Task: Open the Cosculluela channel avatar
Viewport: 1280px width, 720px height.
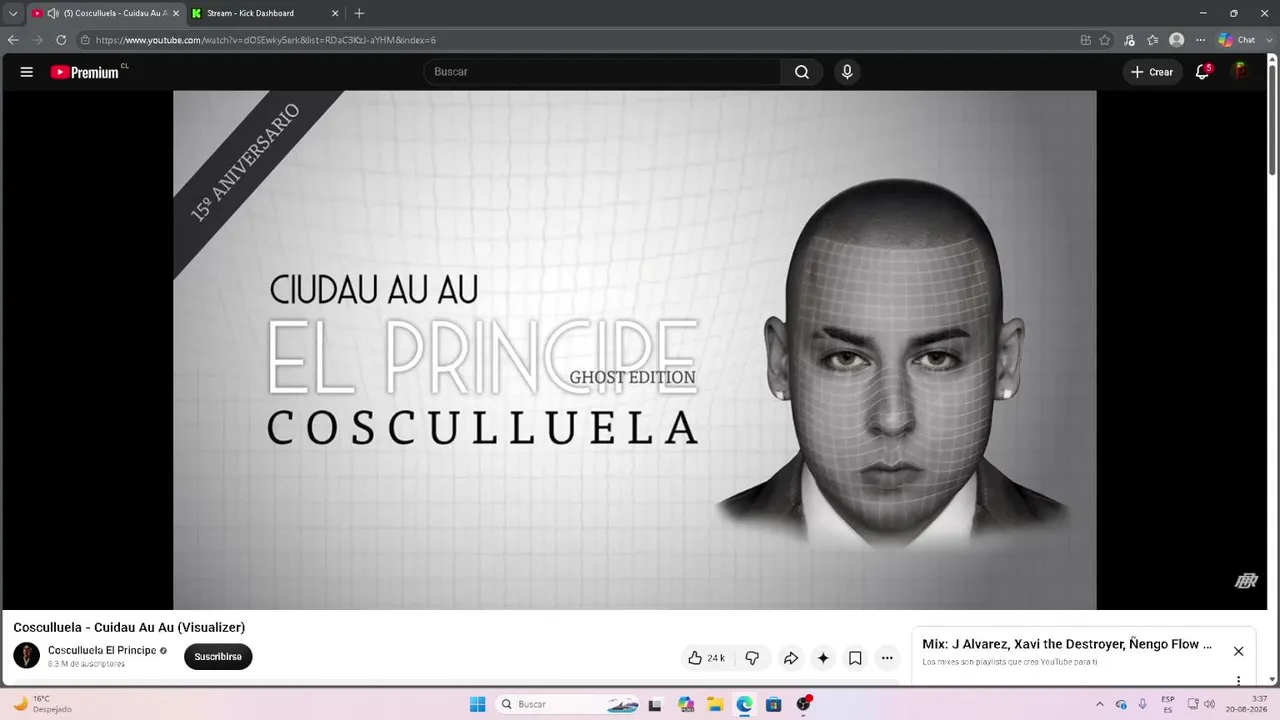Action: tap(26, 656)
